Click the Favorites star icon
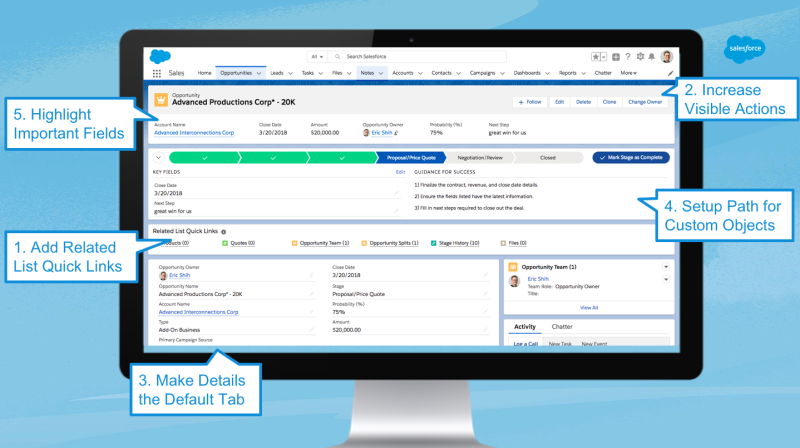Viewport: 800px width, 448px height. coord(595,57)
